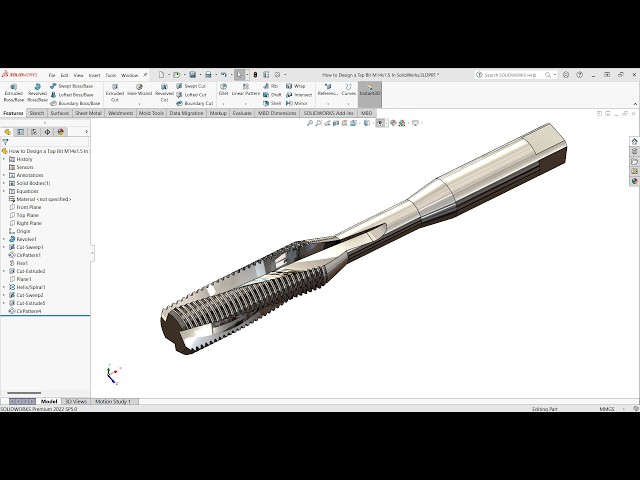
Task: Select the CirPattern4 feature
Action: tap(25, 311)
